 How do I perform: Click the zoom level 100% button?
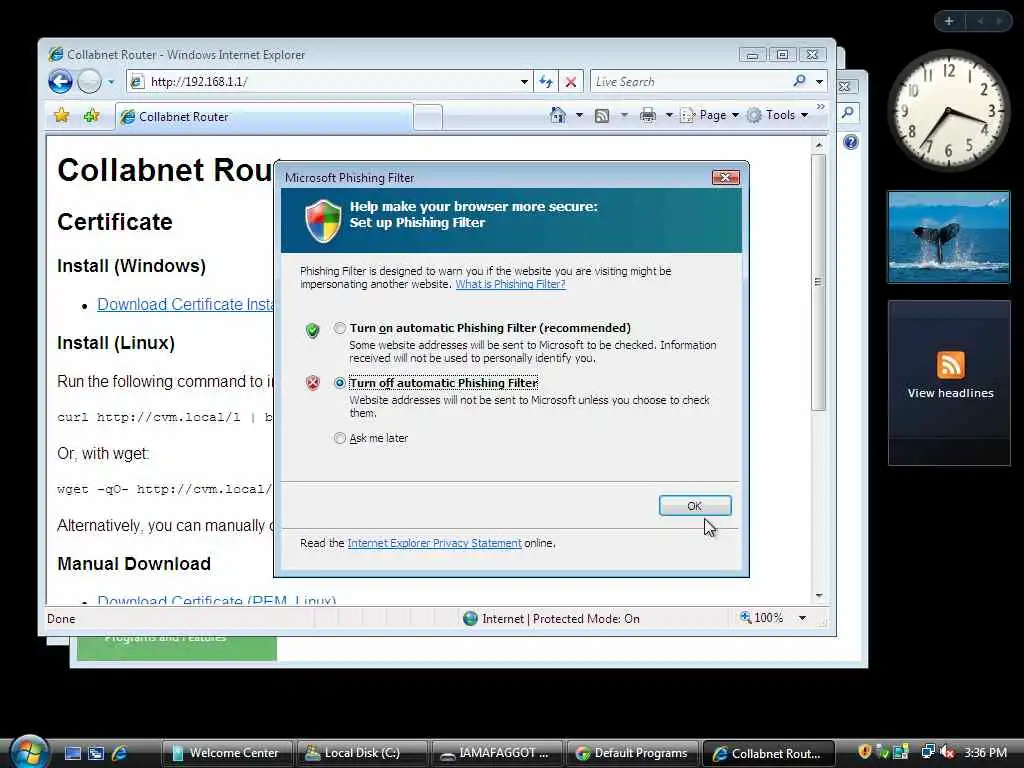point(761,618)
